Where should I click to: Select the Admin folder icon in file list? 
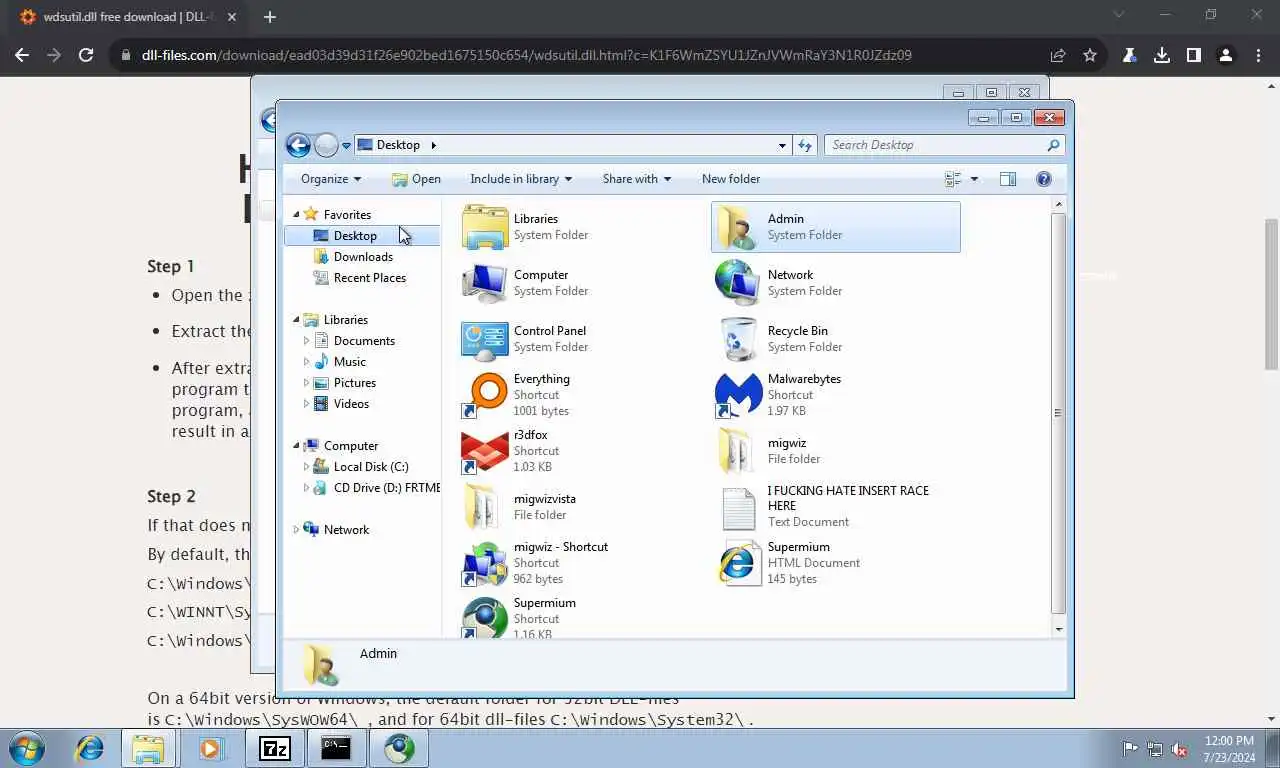(739, 227)
